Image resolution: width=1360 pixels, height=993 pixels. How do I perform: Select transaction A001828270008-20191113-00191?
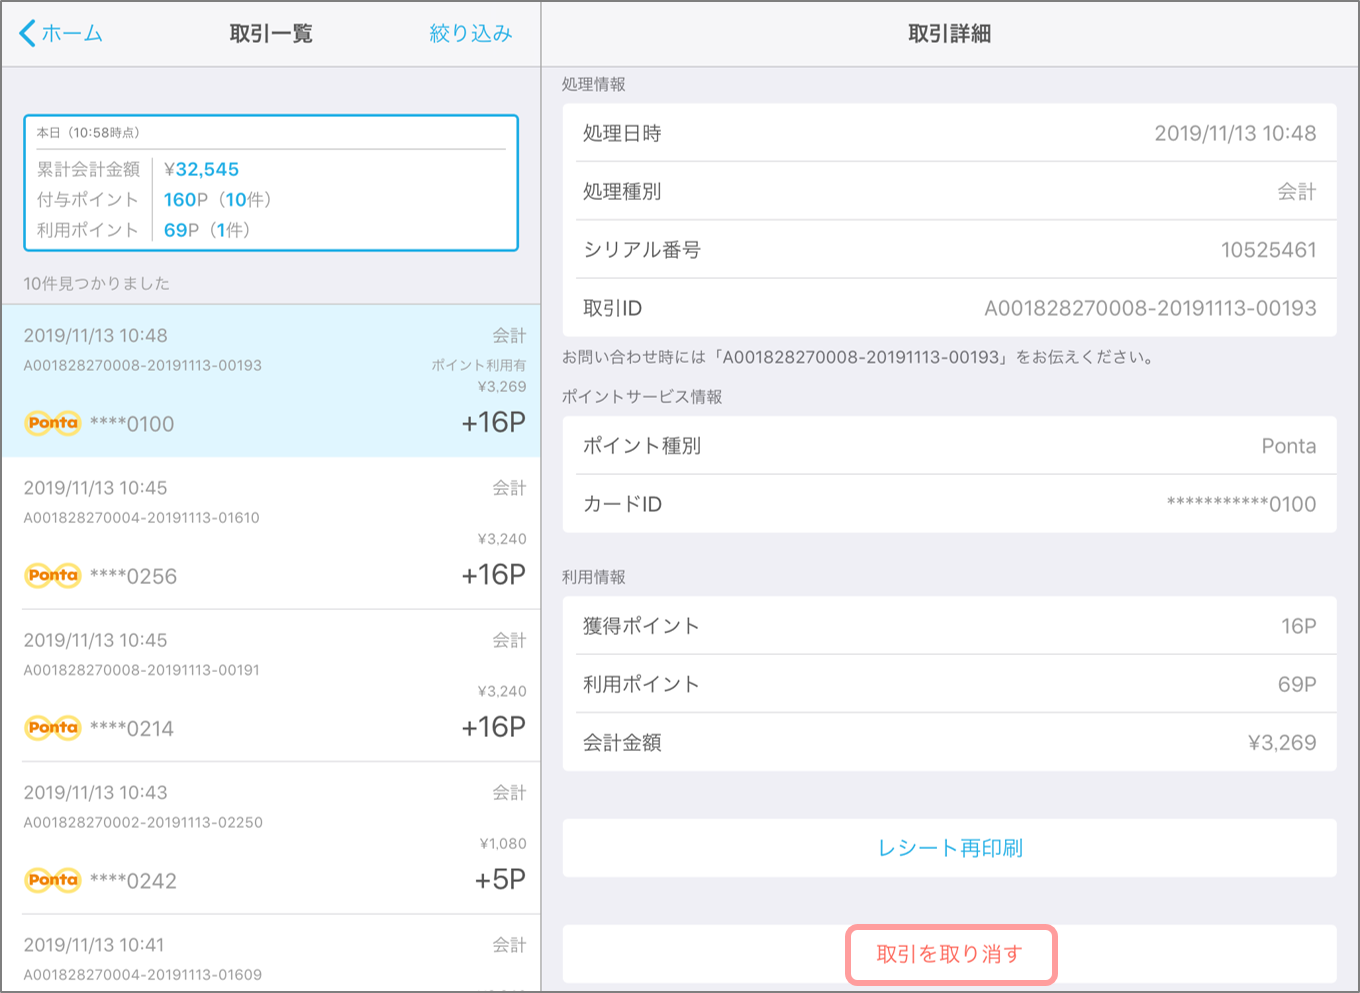271,685
